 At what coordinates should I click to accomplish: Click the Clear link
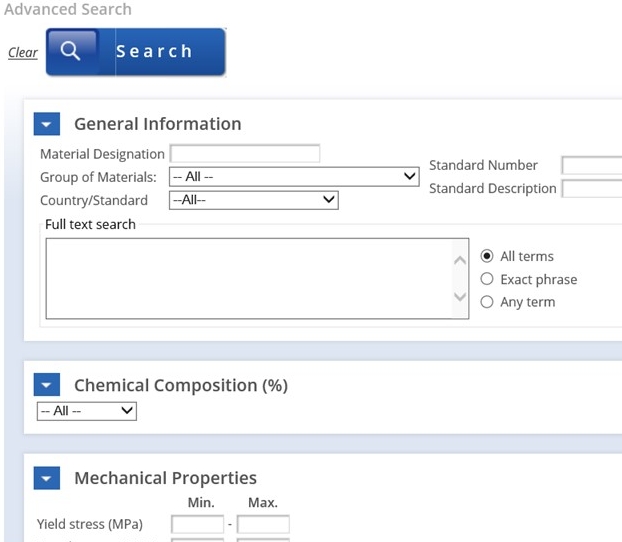pyautogui.click(x=23, y=53)
